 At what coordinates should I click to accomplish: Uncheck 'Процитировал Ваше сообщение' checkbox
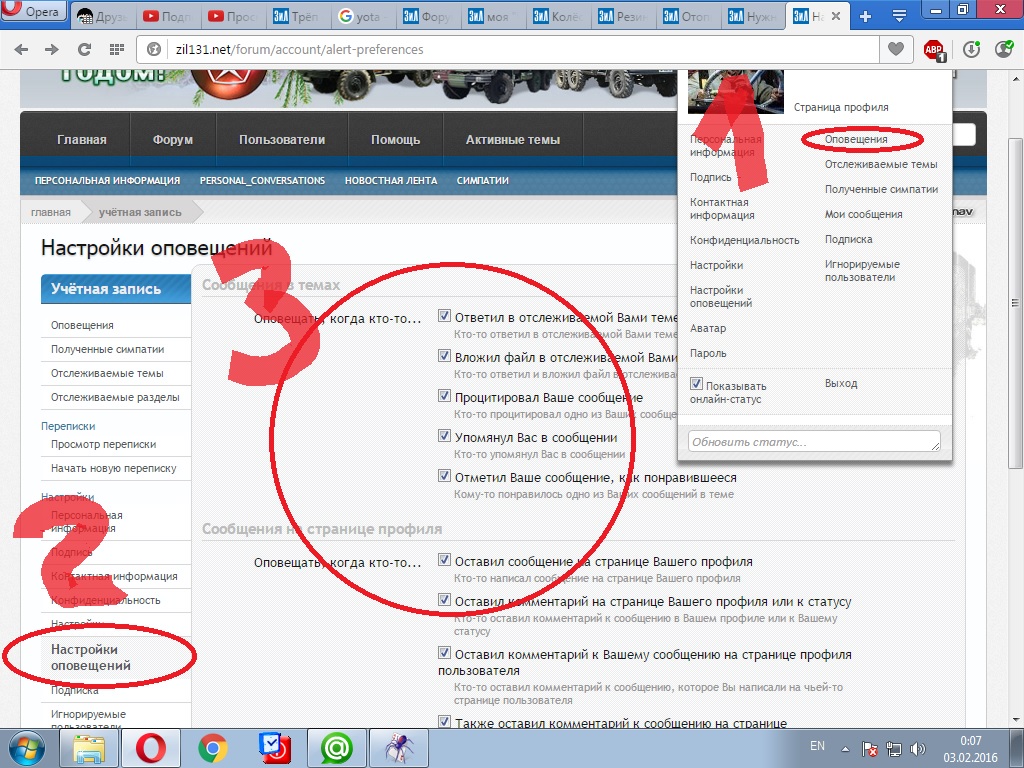(445, 396)
